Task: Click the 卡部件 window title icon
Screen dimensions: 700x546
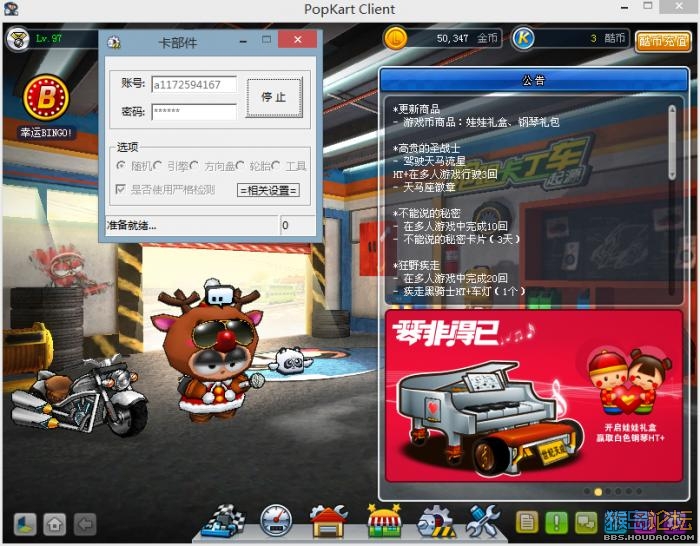Action: pyautogui.click(x=114, y=42)
